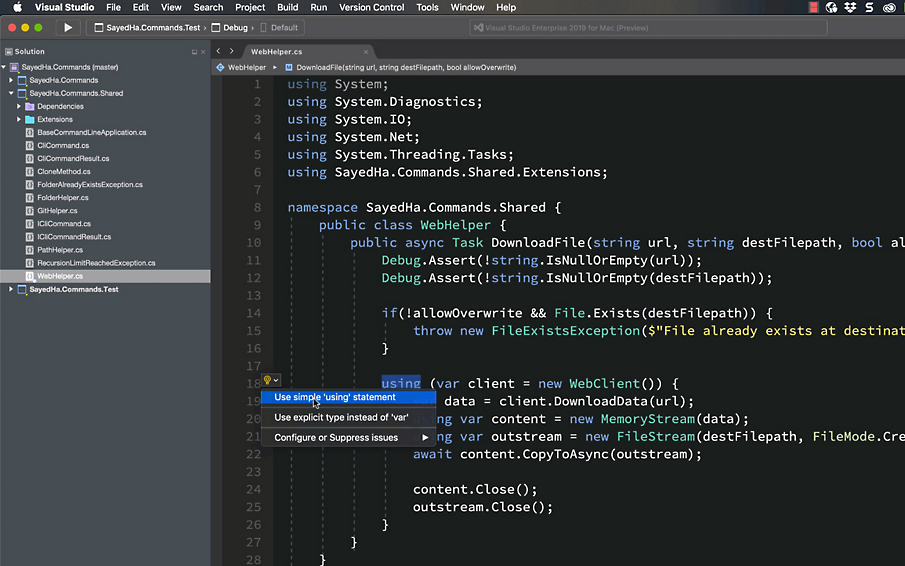Click the Run (play) button in toolbar
Image resolution: width=905 pixels, height=566 pixels.
click(68, 28)
